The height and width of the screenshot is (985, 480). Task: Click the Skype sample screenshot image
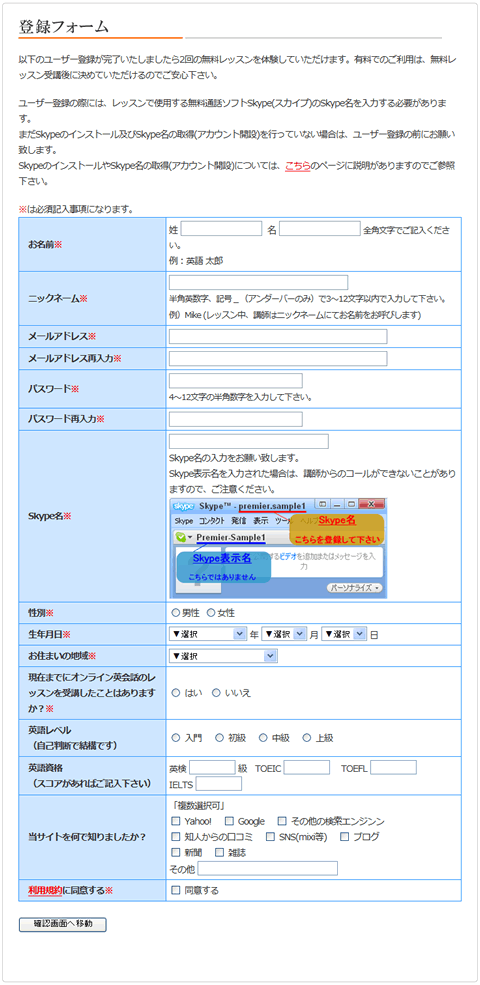pos(278,548)
